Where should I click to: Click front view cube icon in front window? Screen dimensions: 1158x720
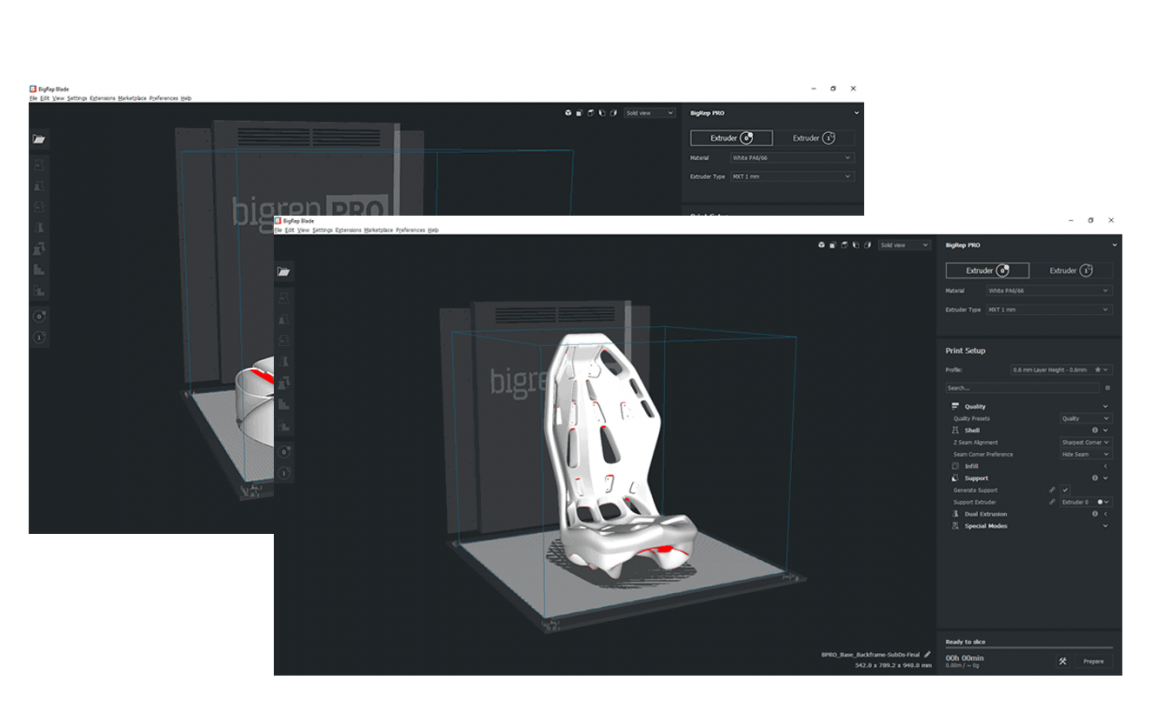(x=832, y=245)
